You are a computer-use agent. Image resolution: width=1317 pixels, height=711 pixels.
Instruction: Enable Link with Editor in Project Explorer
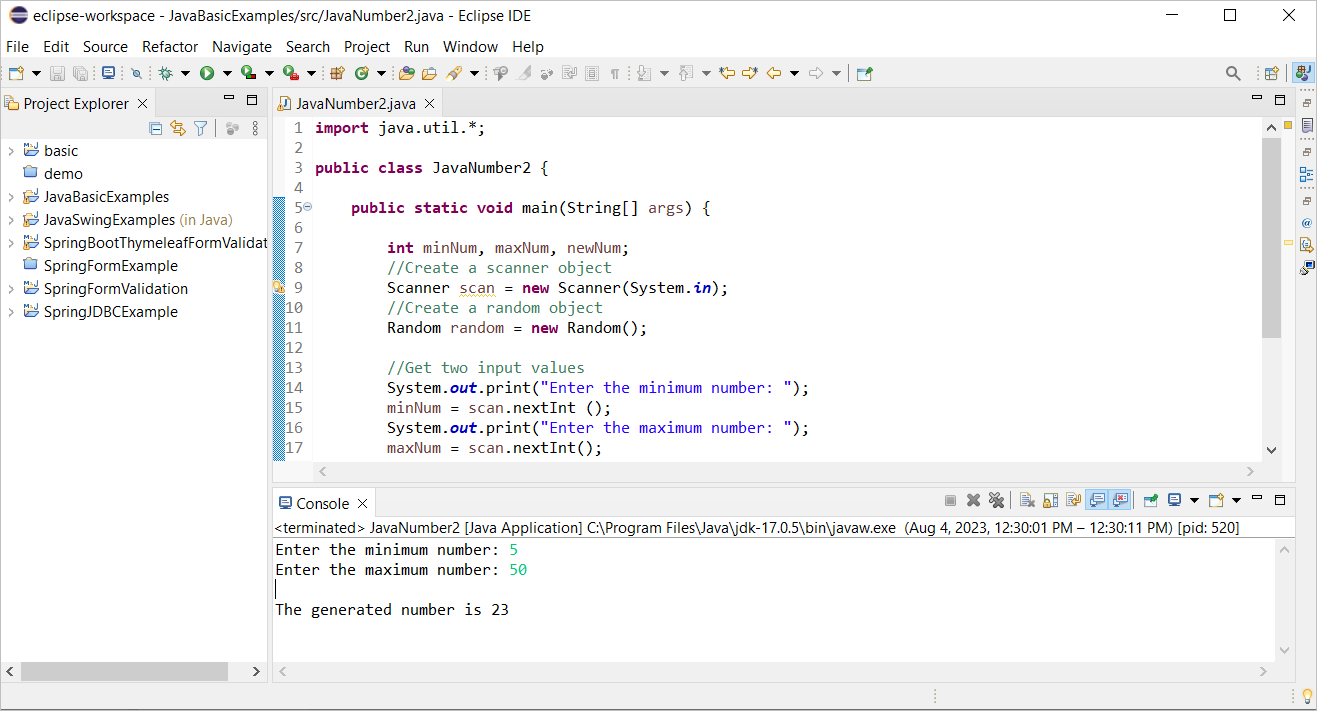(177, 128)
